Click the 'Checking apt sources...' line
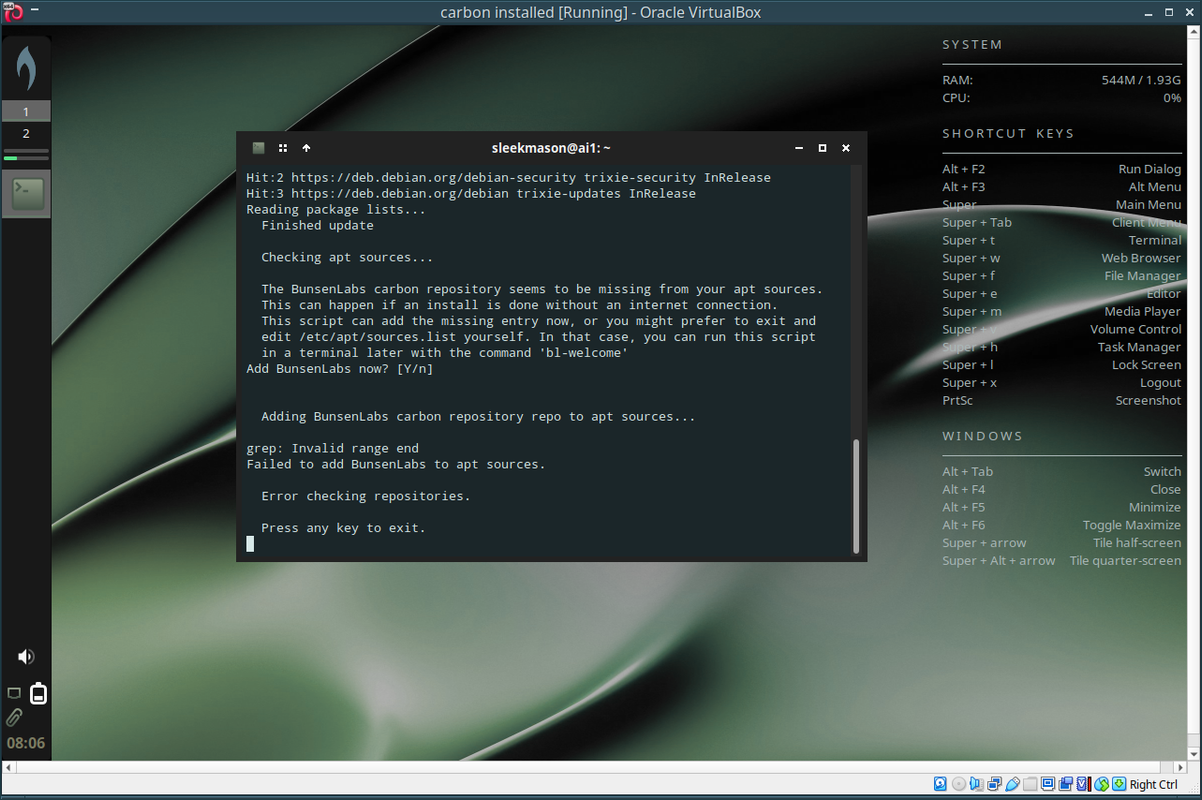The width and height of the screenshot is (1202, 800). [x=347, y=257]
